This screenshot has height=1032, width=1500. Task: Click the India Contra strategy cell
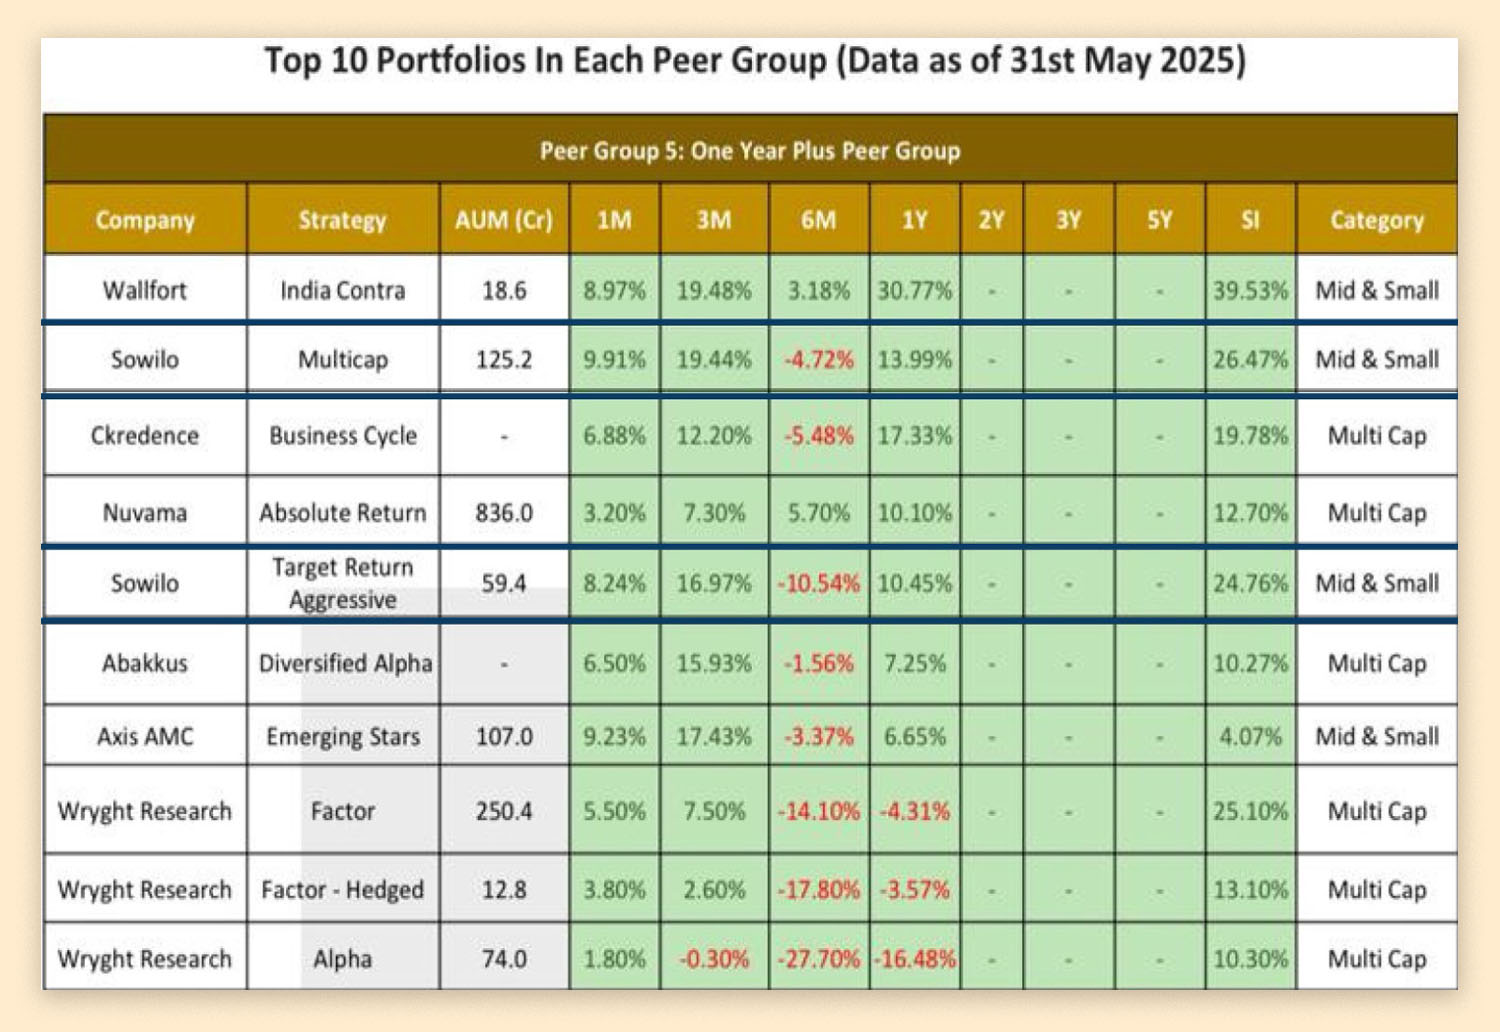click(342, 290)
